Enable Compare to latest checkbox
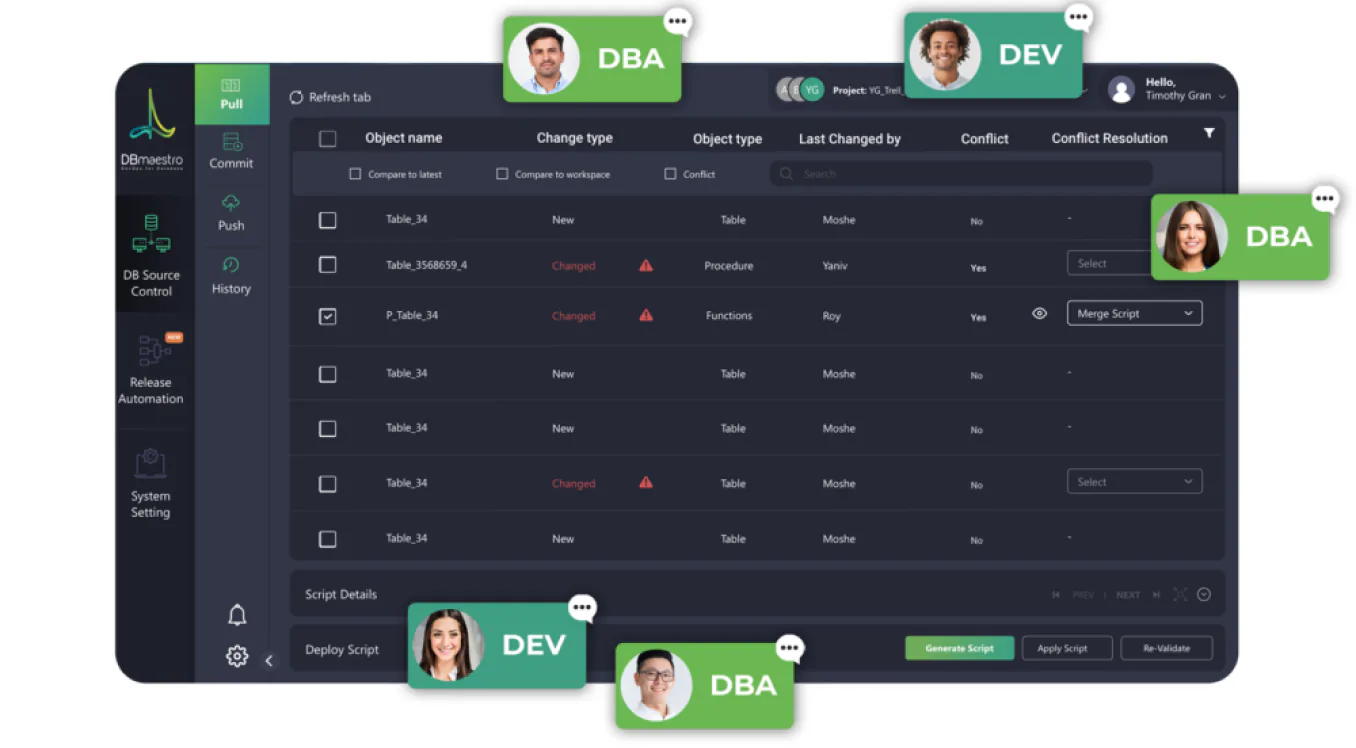Viewport: 1356px width, 748px height. tap(355, 174)
